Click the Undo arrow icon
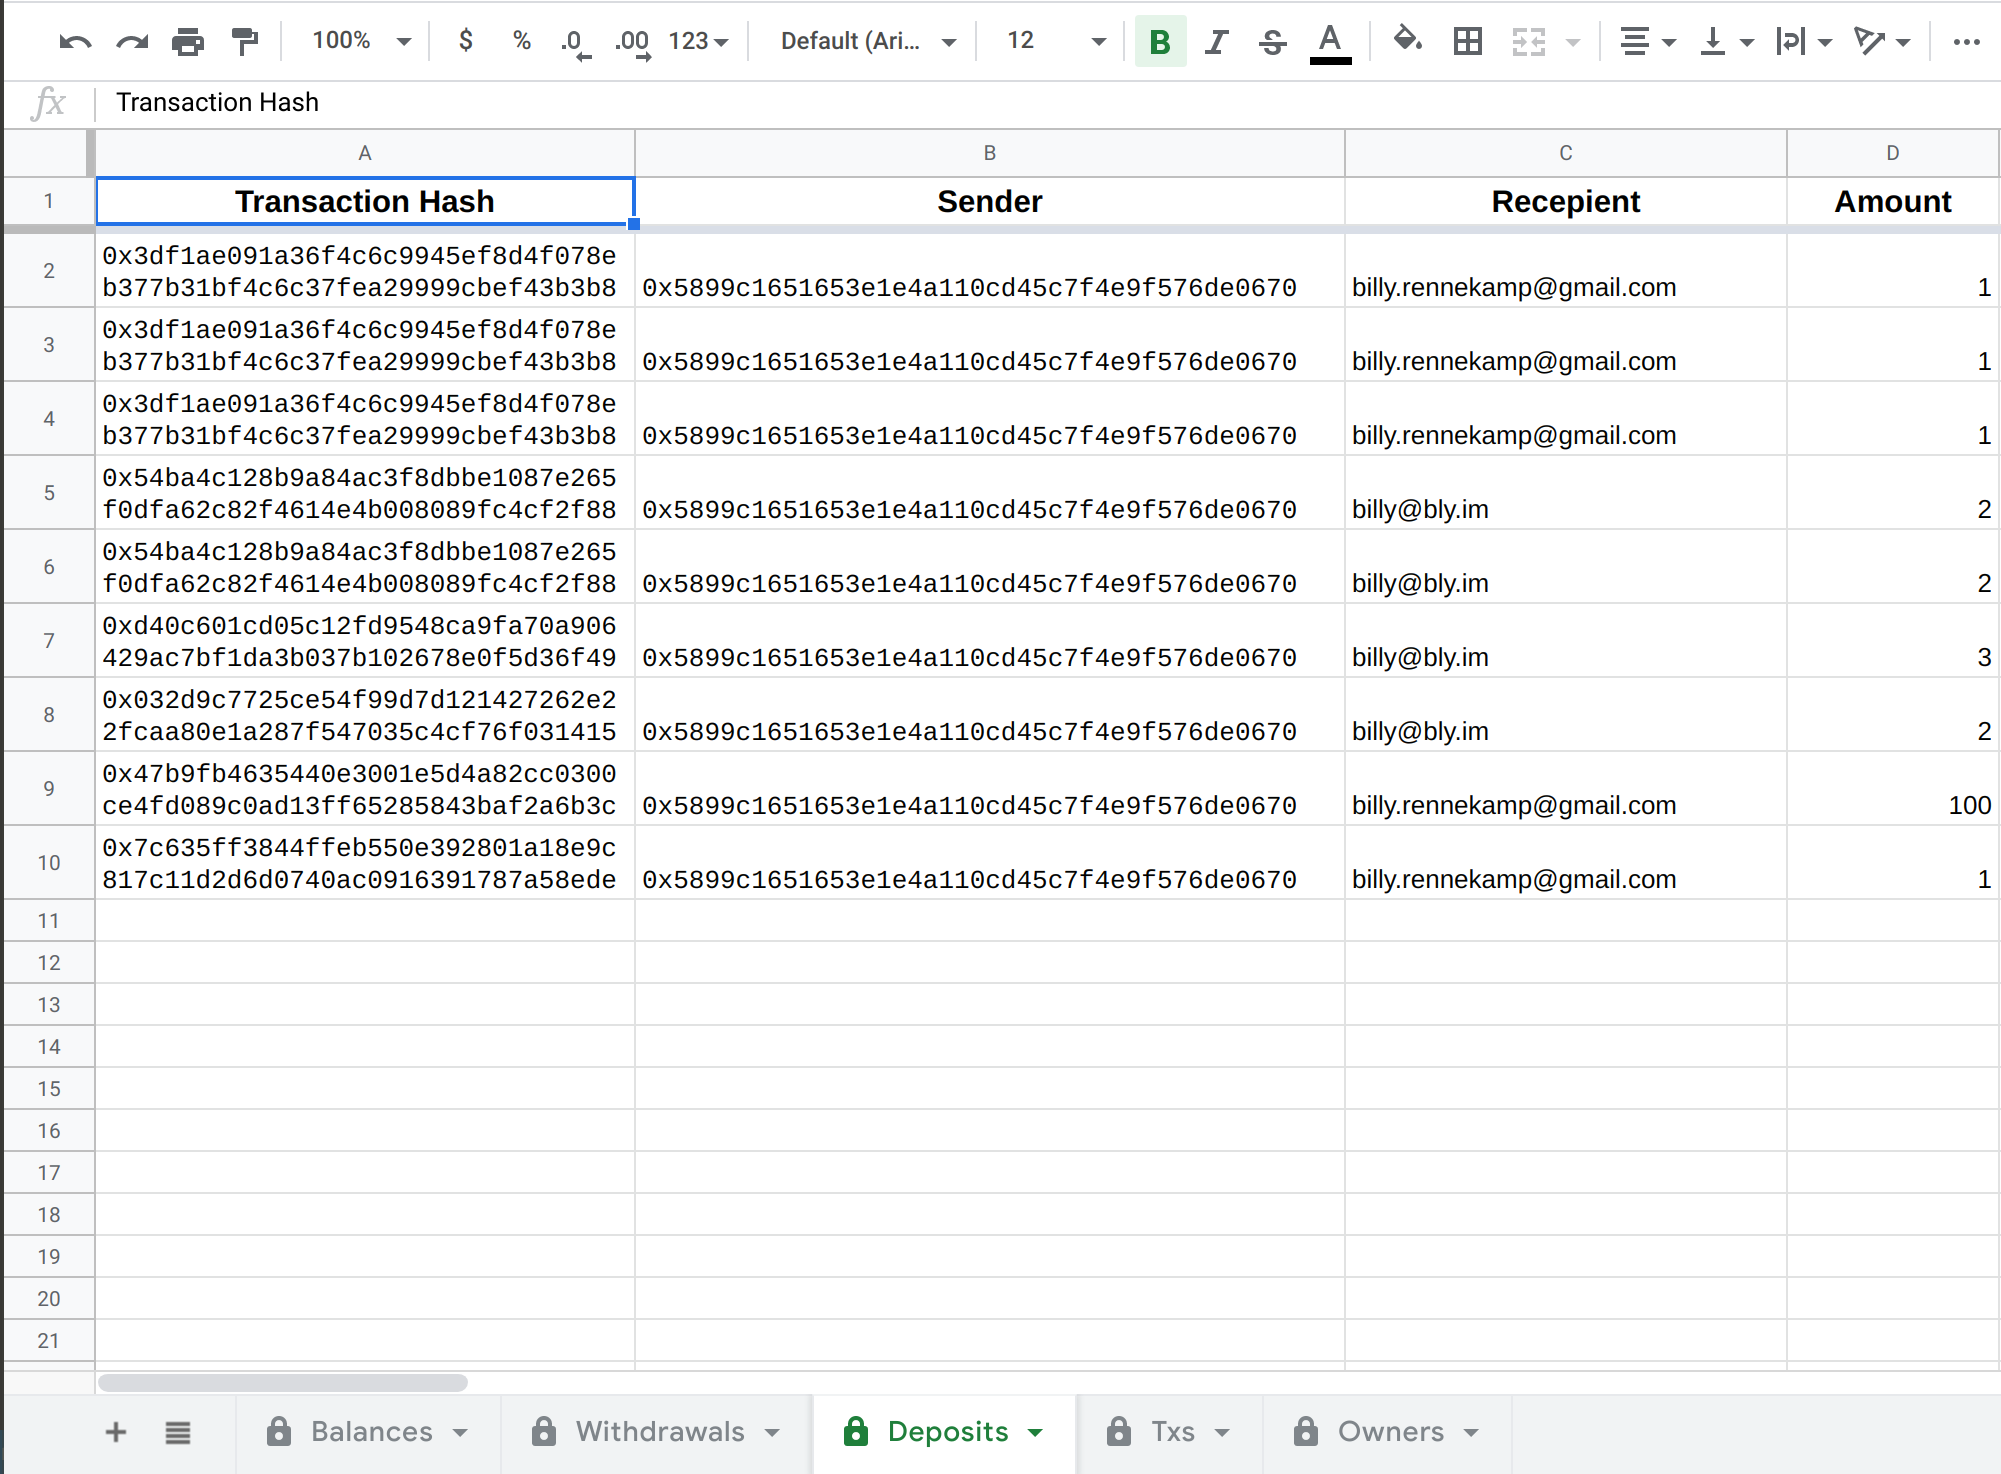This screenshot has width=2001, height=1474. point(75,41)
